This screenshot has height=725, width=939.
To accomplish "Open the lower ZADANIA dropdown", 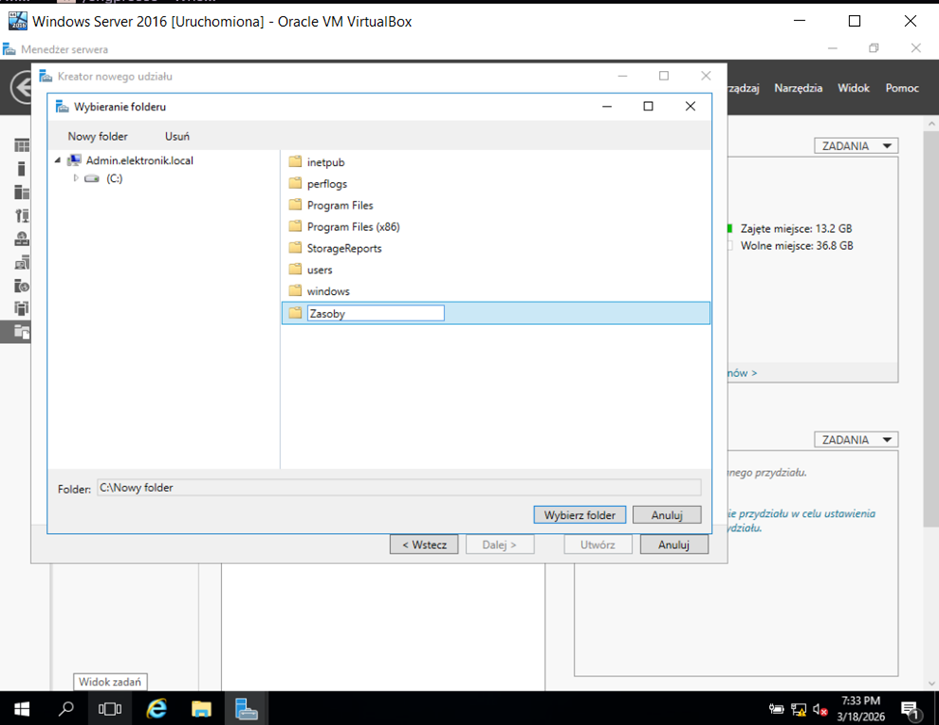I will (856, 440).
